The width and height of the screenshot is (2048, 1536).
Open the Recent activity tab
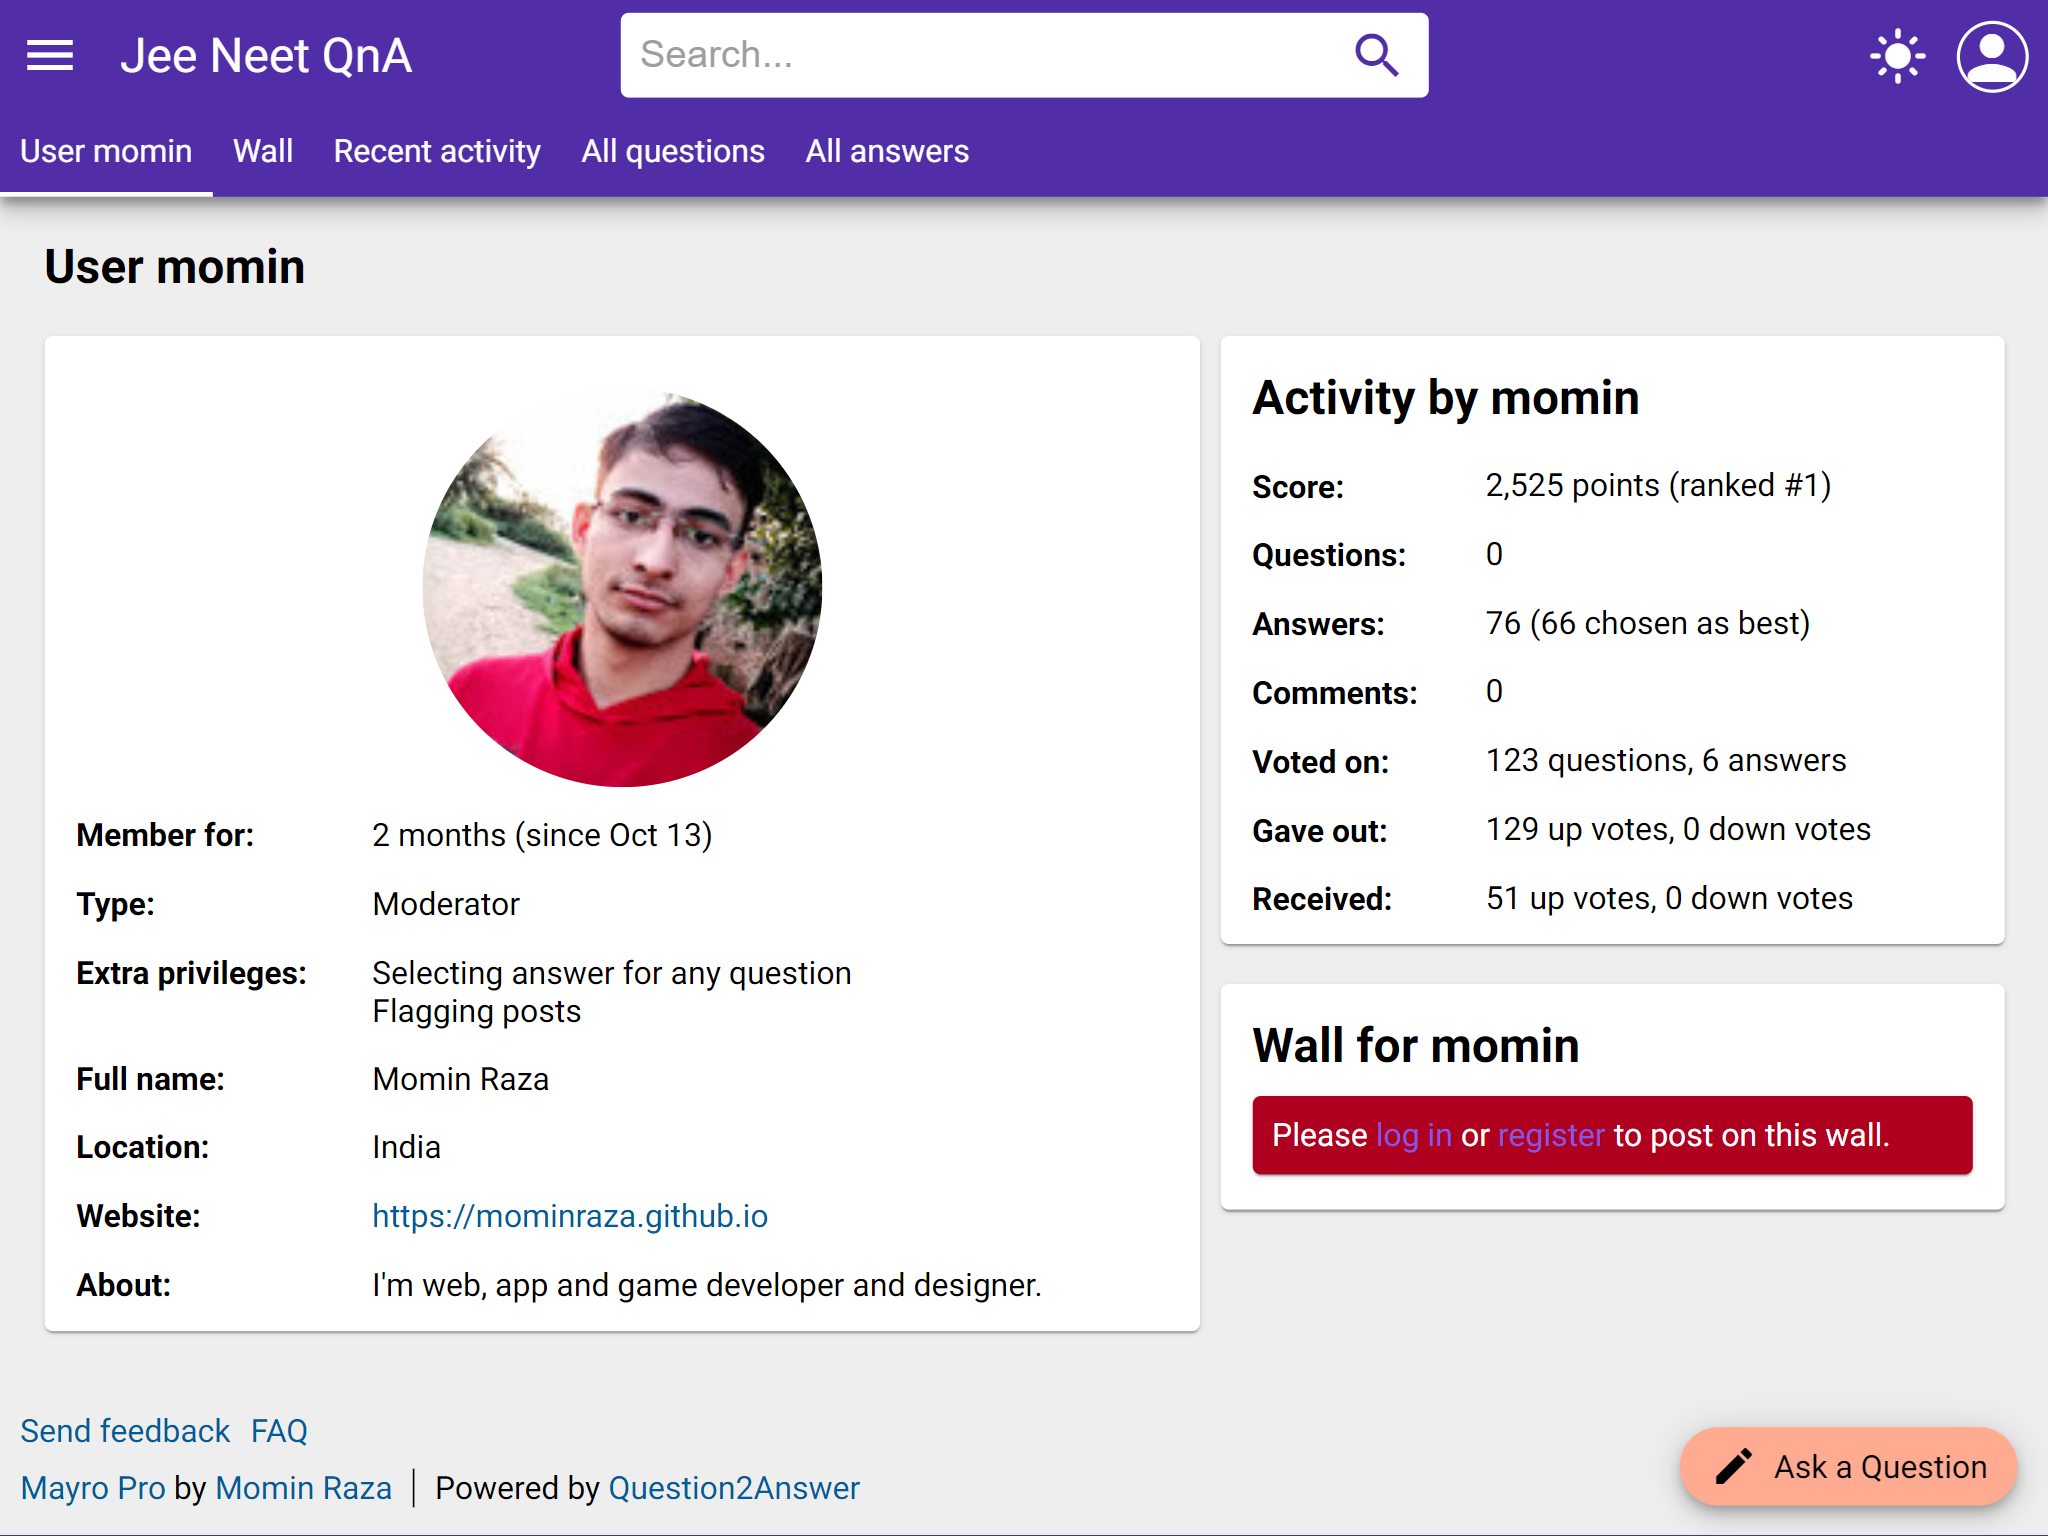[x=437, y=152]
